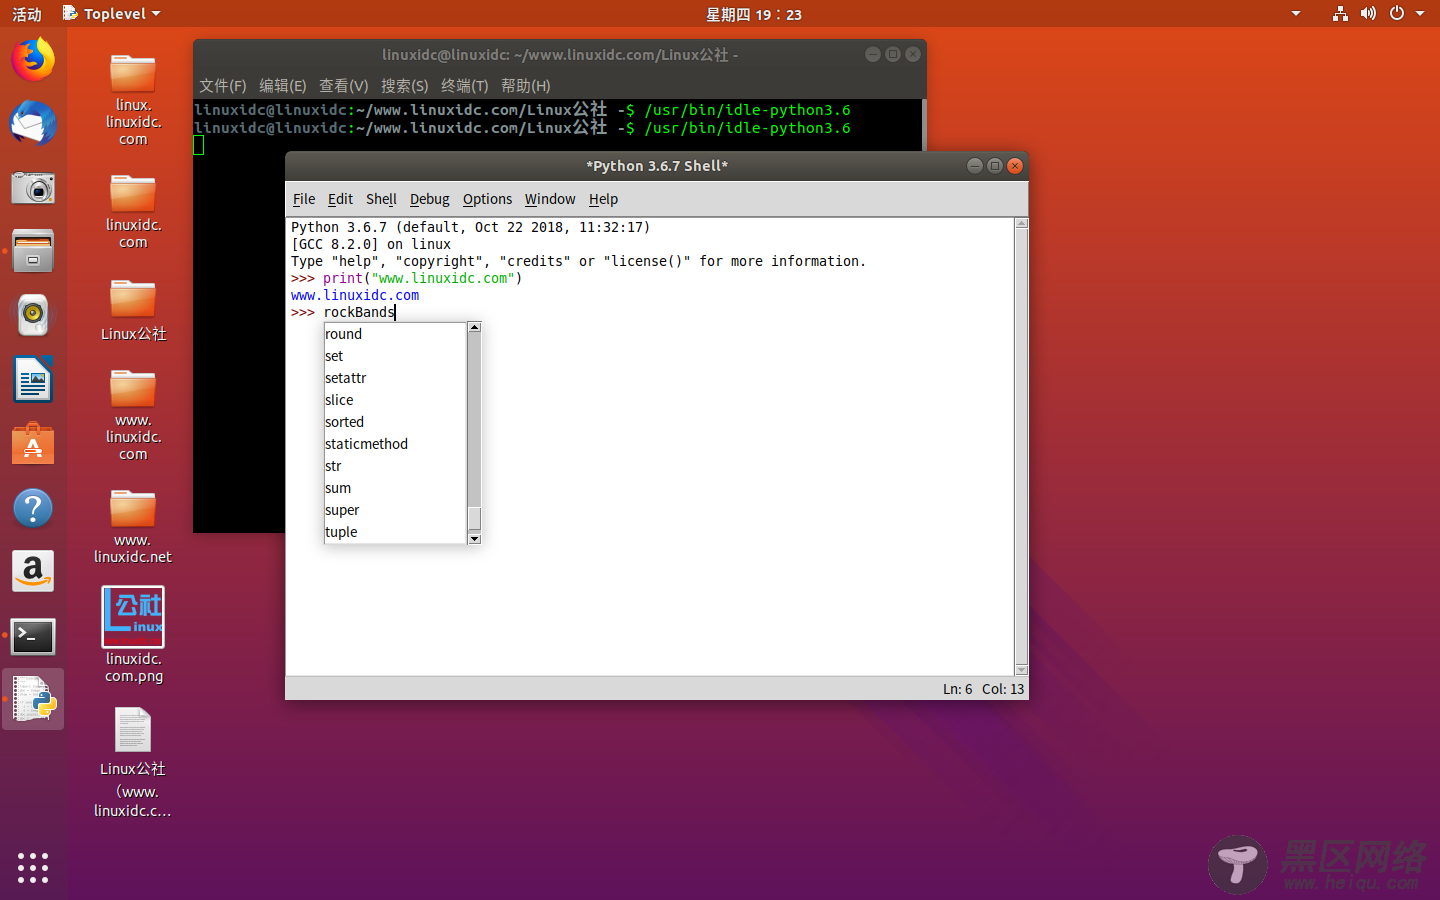
Task: Open Thunderbird mail from the dock
Action: click(x=33, y=124)
